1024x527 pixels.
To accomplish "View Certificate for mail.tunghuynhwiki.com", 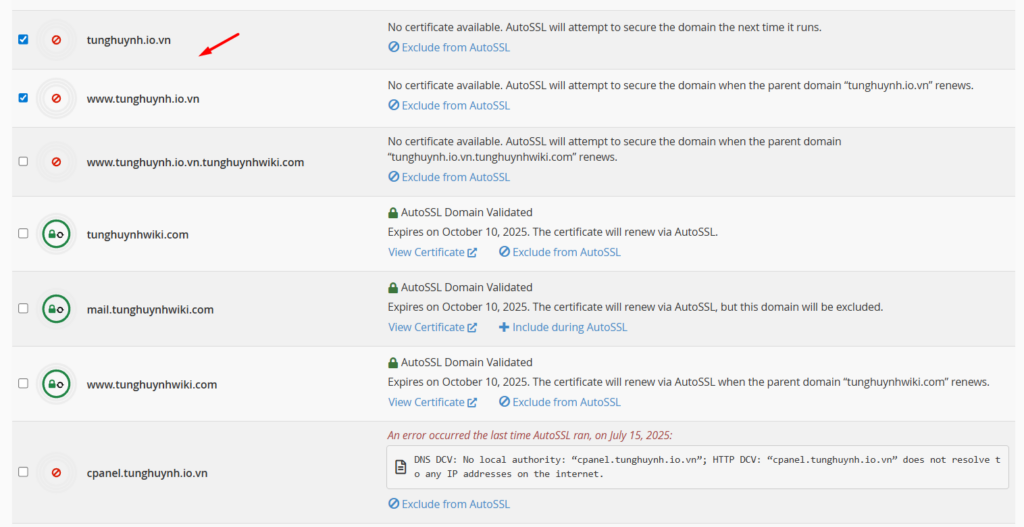I will (x=432, y=327).
